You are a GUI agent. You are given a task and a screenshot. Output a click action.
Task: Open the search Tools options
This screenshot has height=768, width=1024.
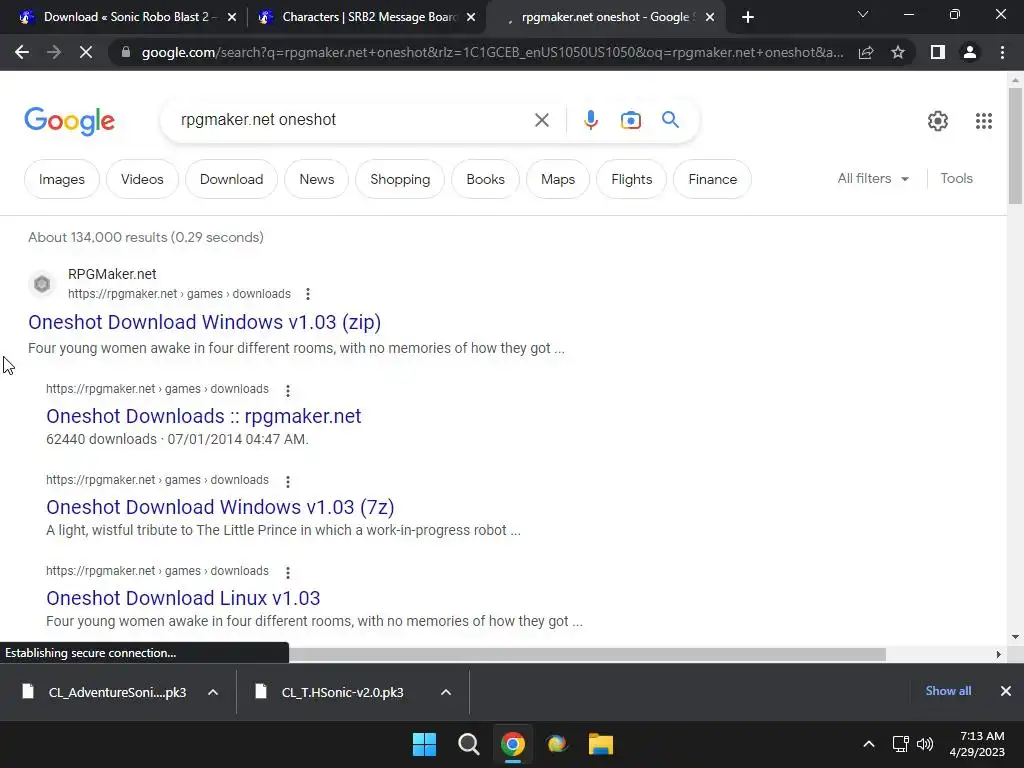956,178
